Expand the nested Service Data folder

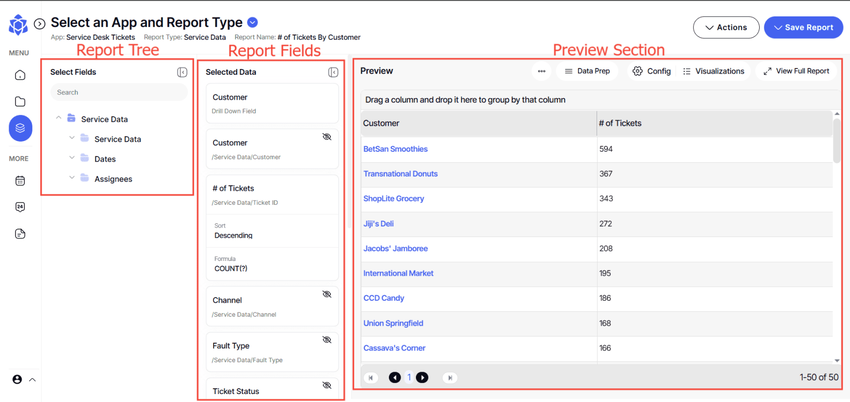click(72, 138)
